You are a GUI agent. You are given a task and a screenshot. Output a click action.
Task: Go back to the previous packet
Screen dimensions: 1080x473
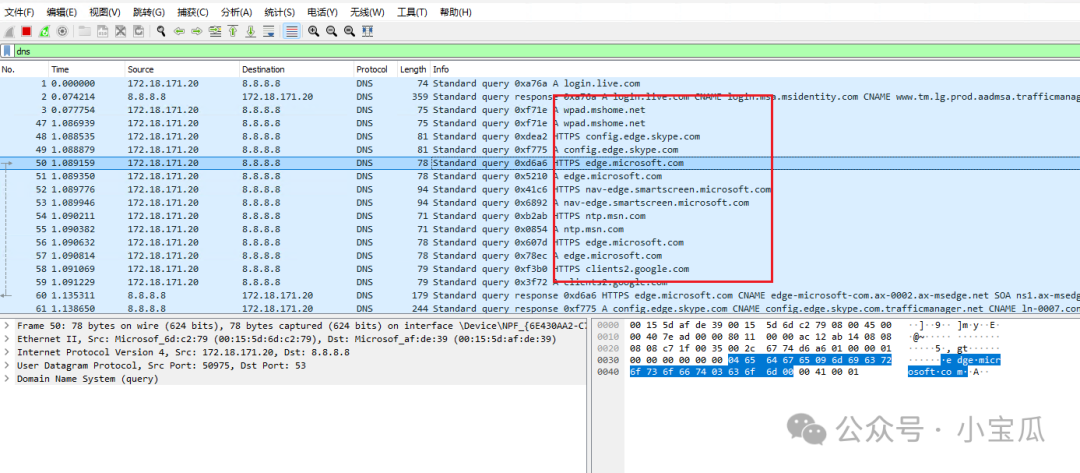coord(179,31)
